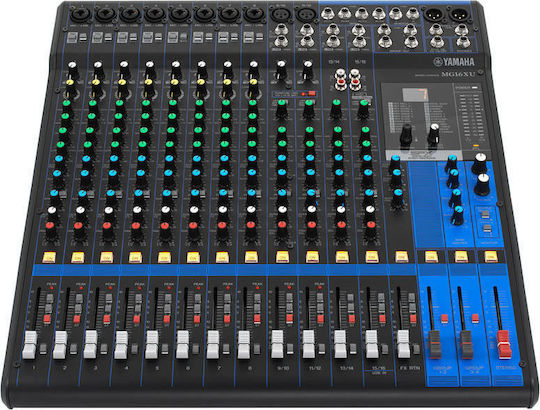The image size is (540, 410).
Task: Select the red RCA jack of input 15/16
Action: [354, 82]
